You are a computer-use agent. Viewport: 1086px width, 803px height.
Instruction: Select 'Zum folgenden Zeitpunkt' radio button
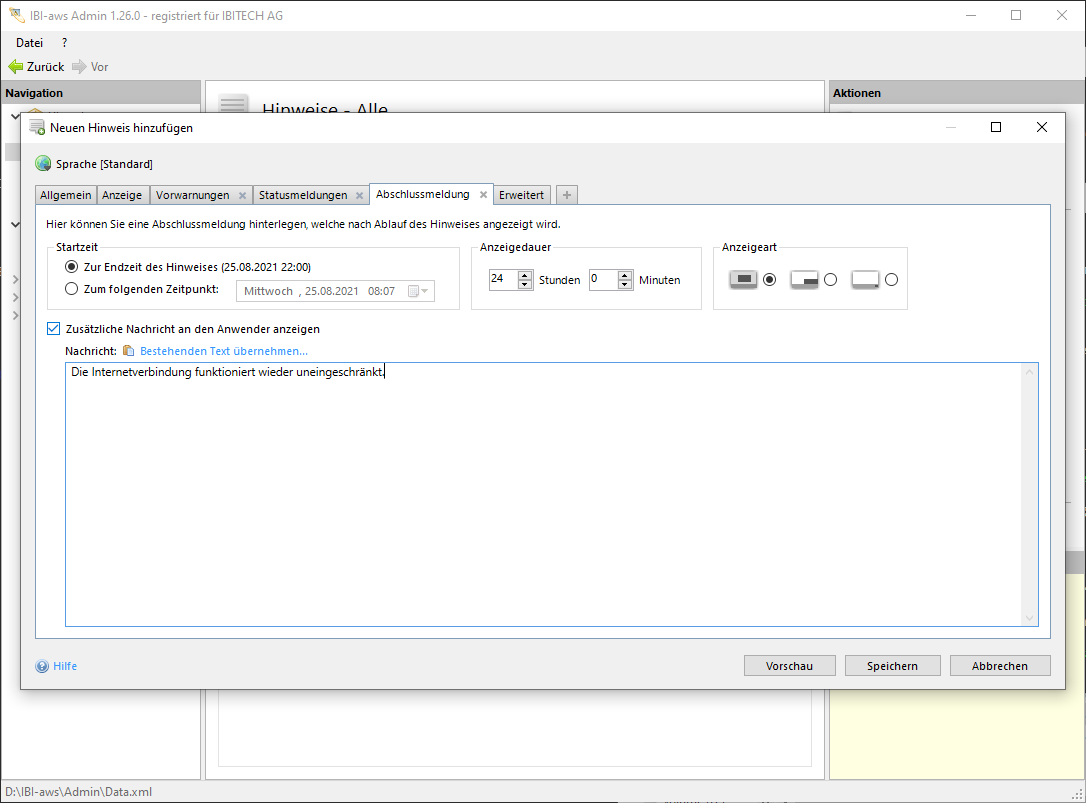click(x=71, y=289)
